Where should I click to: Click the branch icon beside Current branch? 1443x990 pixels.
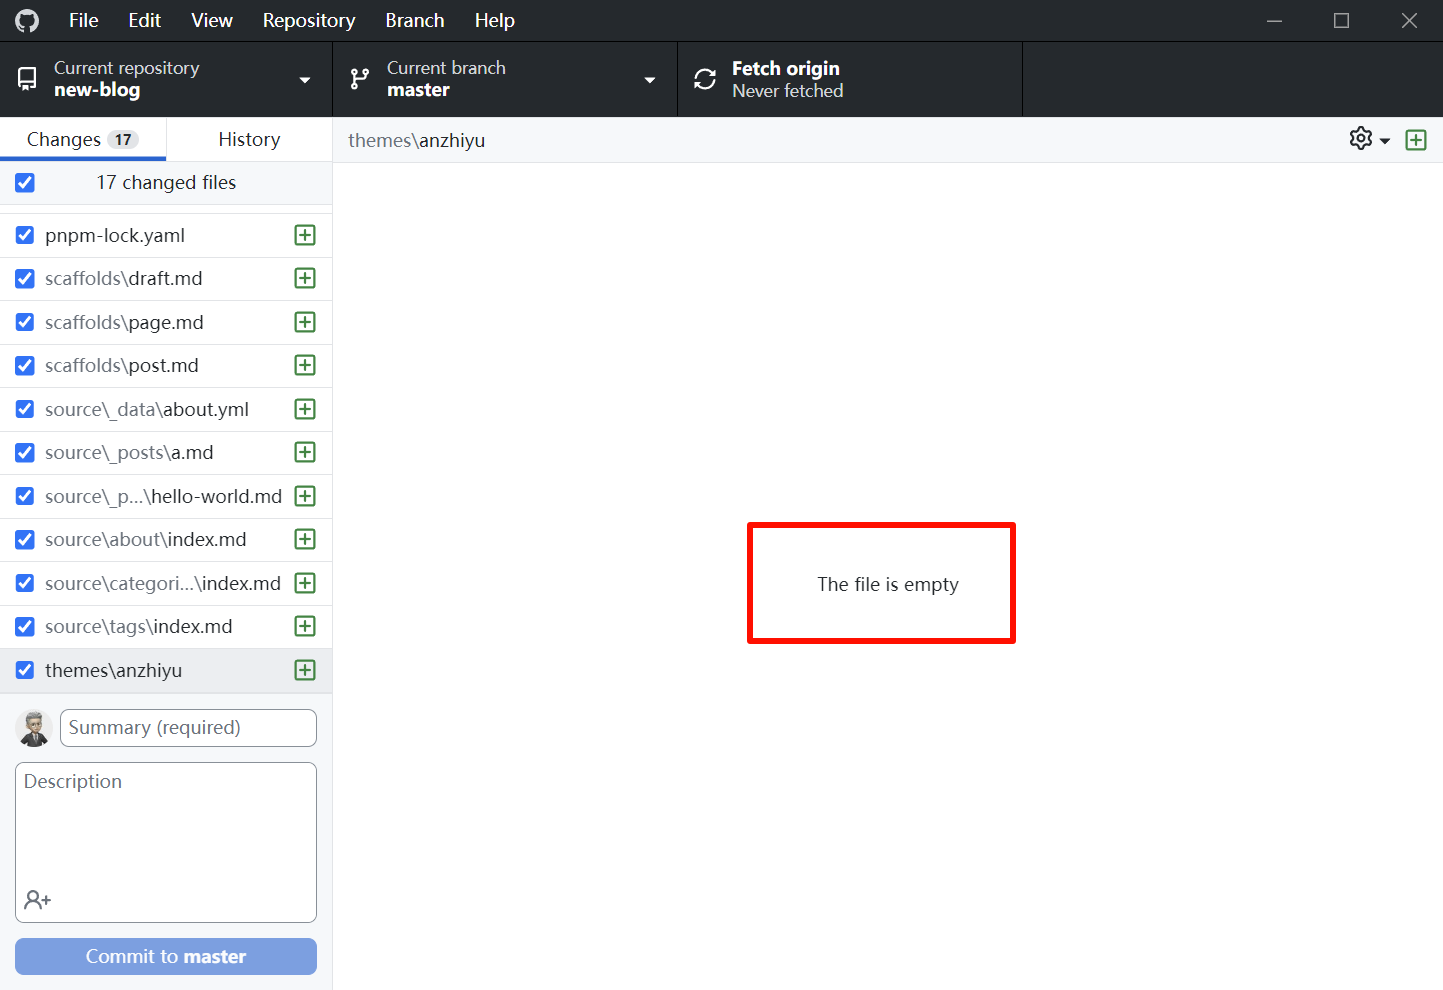pyautogui.click(x=359, y=78)
